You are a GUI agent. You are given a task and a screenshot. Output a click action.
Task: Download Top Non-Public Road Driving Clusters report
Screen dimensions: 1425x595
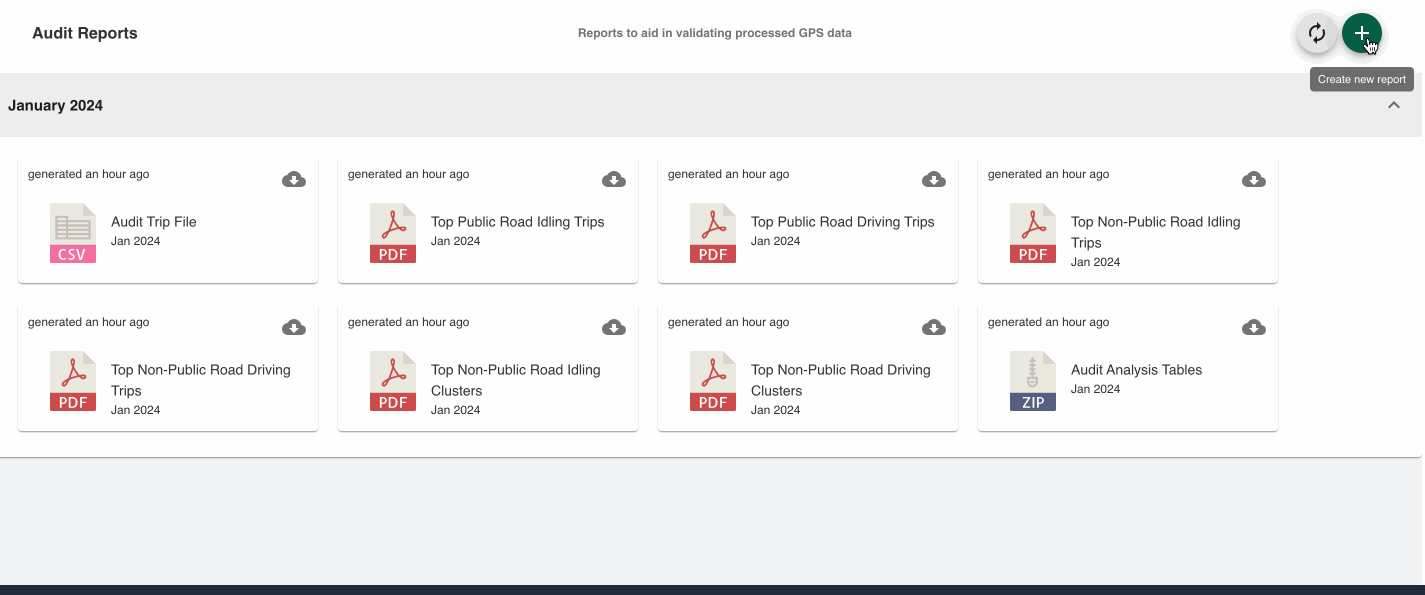pos(934,328)
